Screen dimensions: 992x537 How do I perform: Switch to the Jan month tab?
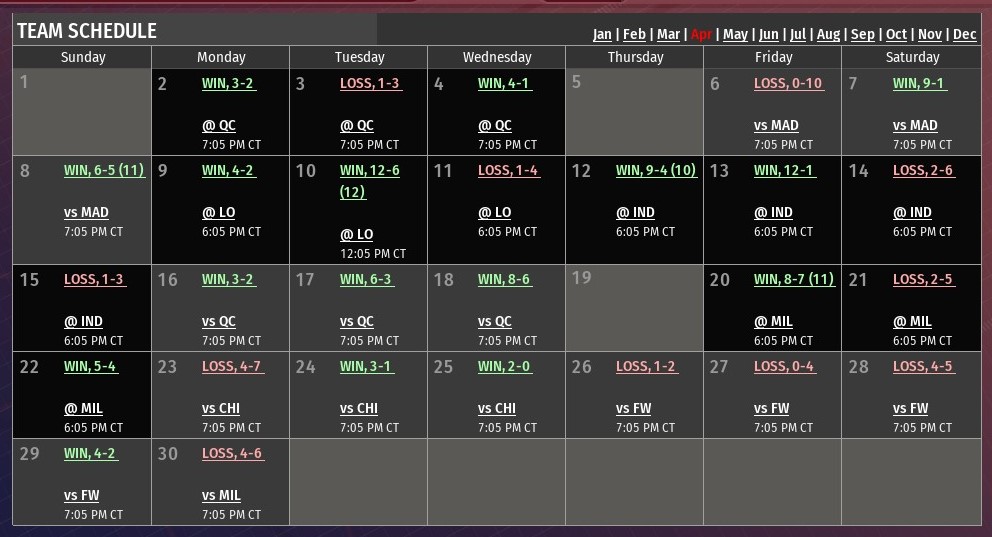click(602, 34)
